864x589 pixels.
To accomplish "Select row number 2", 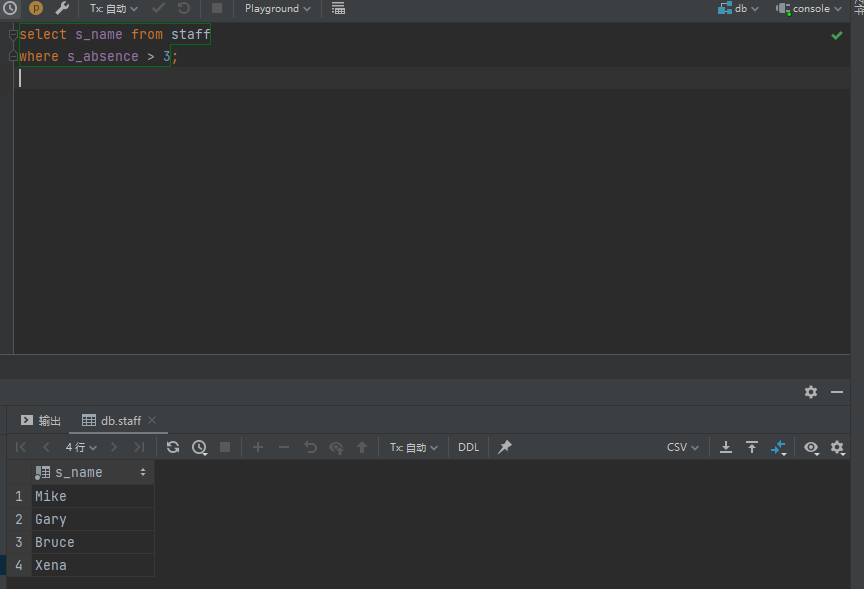I will click(19, 519).
